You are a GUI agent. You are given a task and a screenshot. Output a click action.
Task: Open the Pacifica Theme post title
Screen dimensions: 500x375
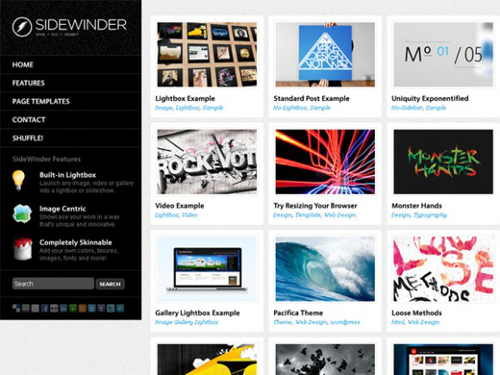click(x=298, y=313)
